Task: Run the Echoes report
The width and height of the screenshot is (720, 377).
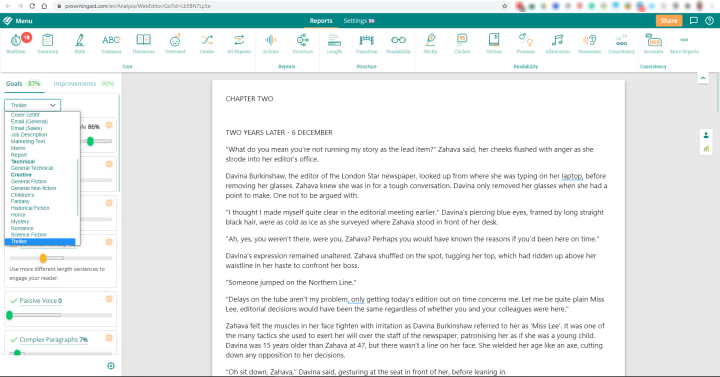Action: click(x=271, y=44)
